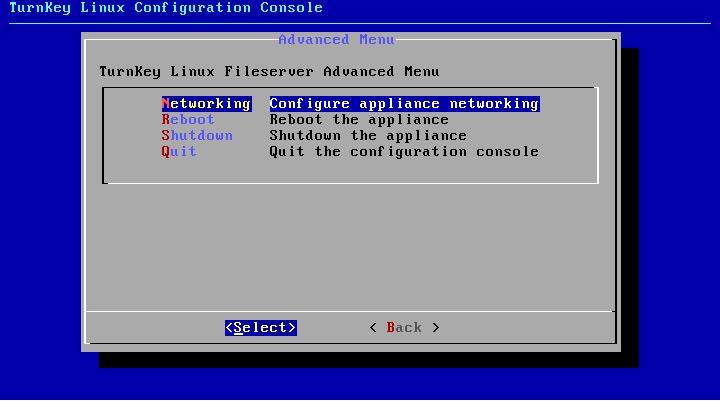Go back using the Back button
This screenshot has height=401, width=720.
pos(404,328)
